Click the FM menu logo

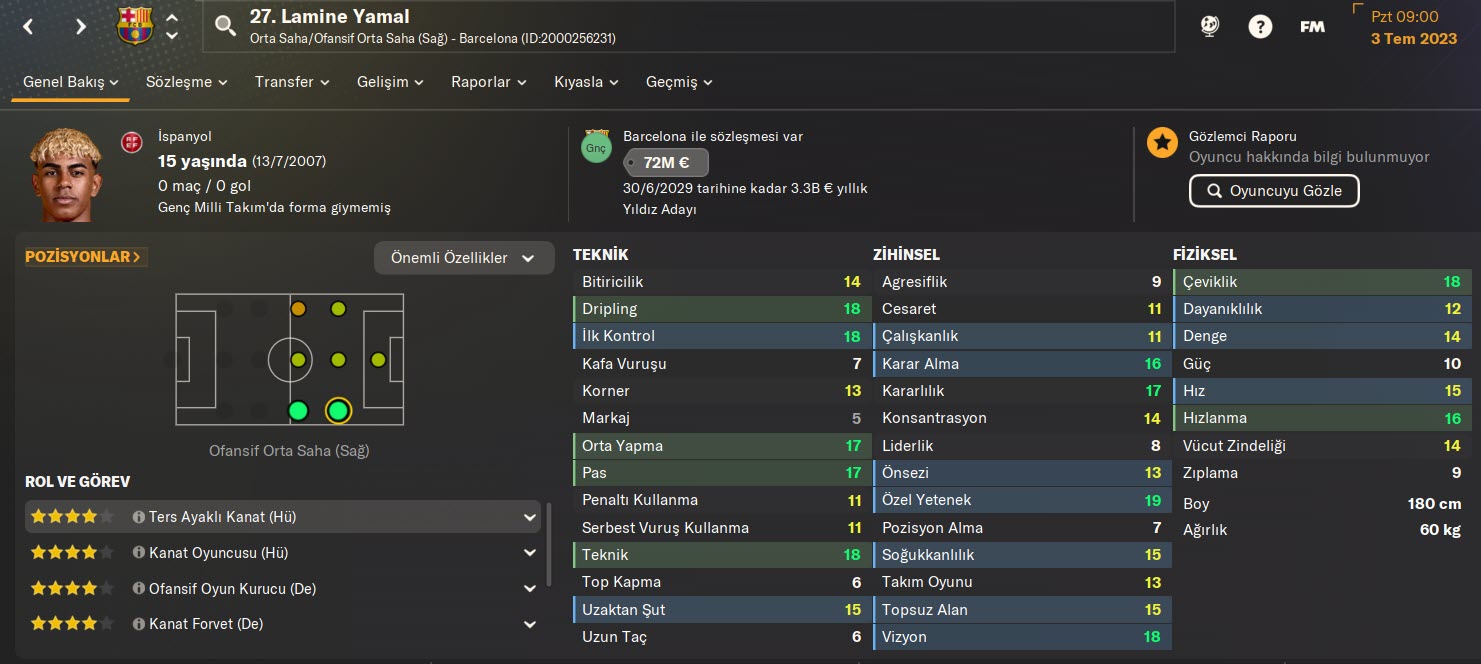[x=1312, y=27]
